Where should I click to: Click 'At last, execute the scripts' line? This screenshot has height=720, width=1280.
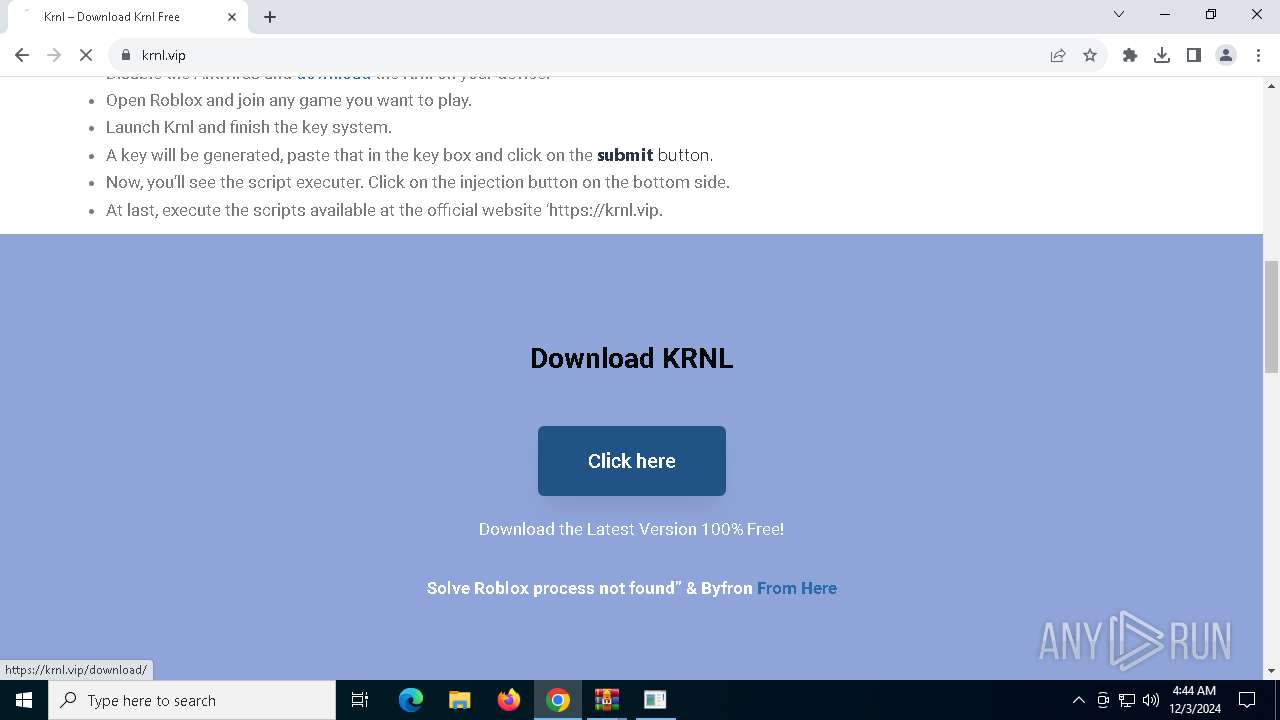click(384, 210)
